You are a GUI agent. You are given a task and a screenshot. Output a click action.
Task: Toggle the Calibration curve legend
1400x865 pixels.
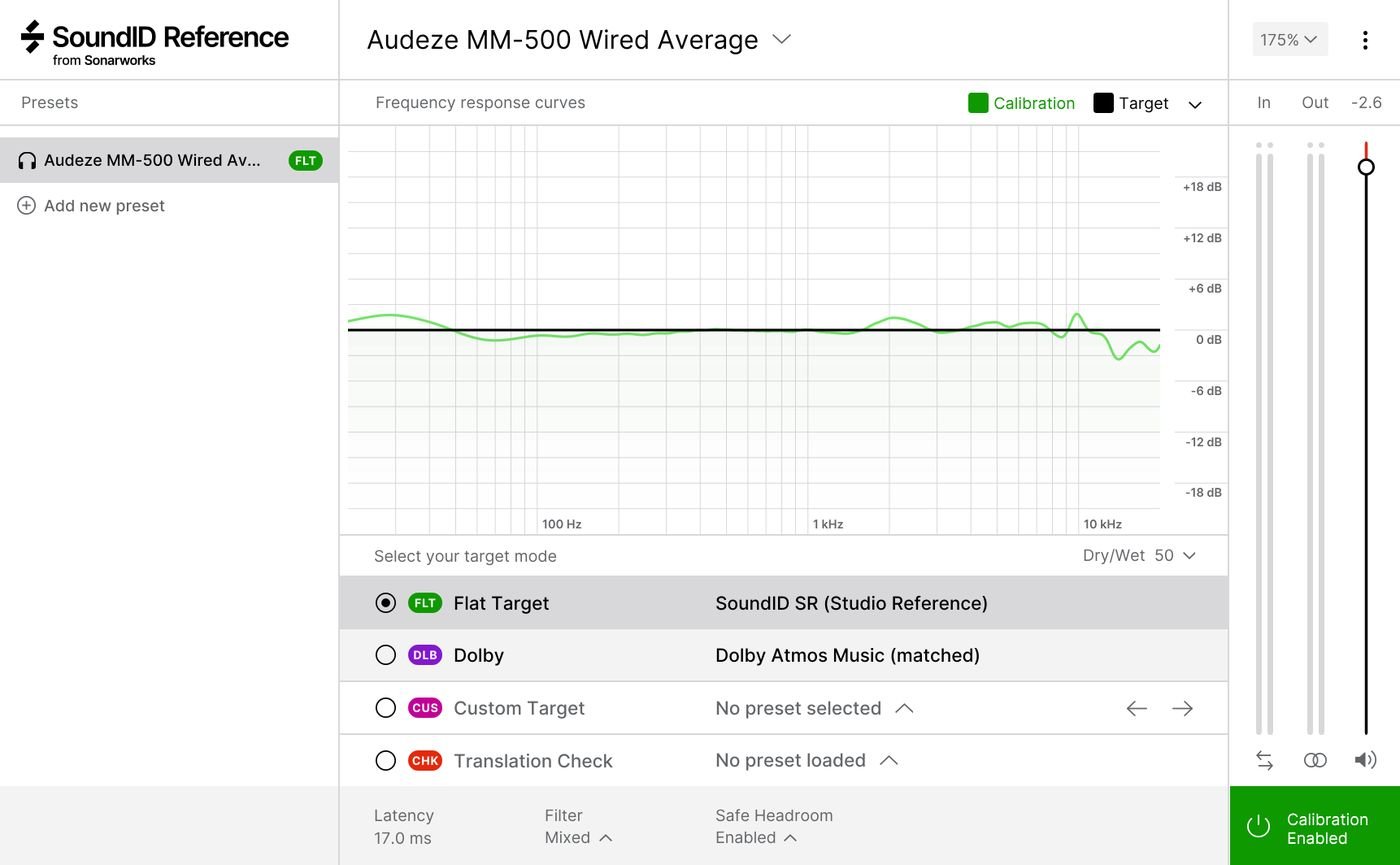tap(1021, 103)
